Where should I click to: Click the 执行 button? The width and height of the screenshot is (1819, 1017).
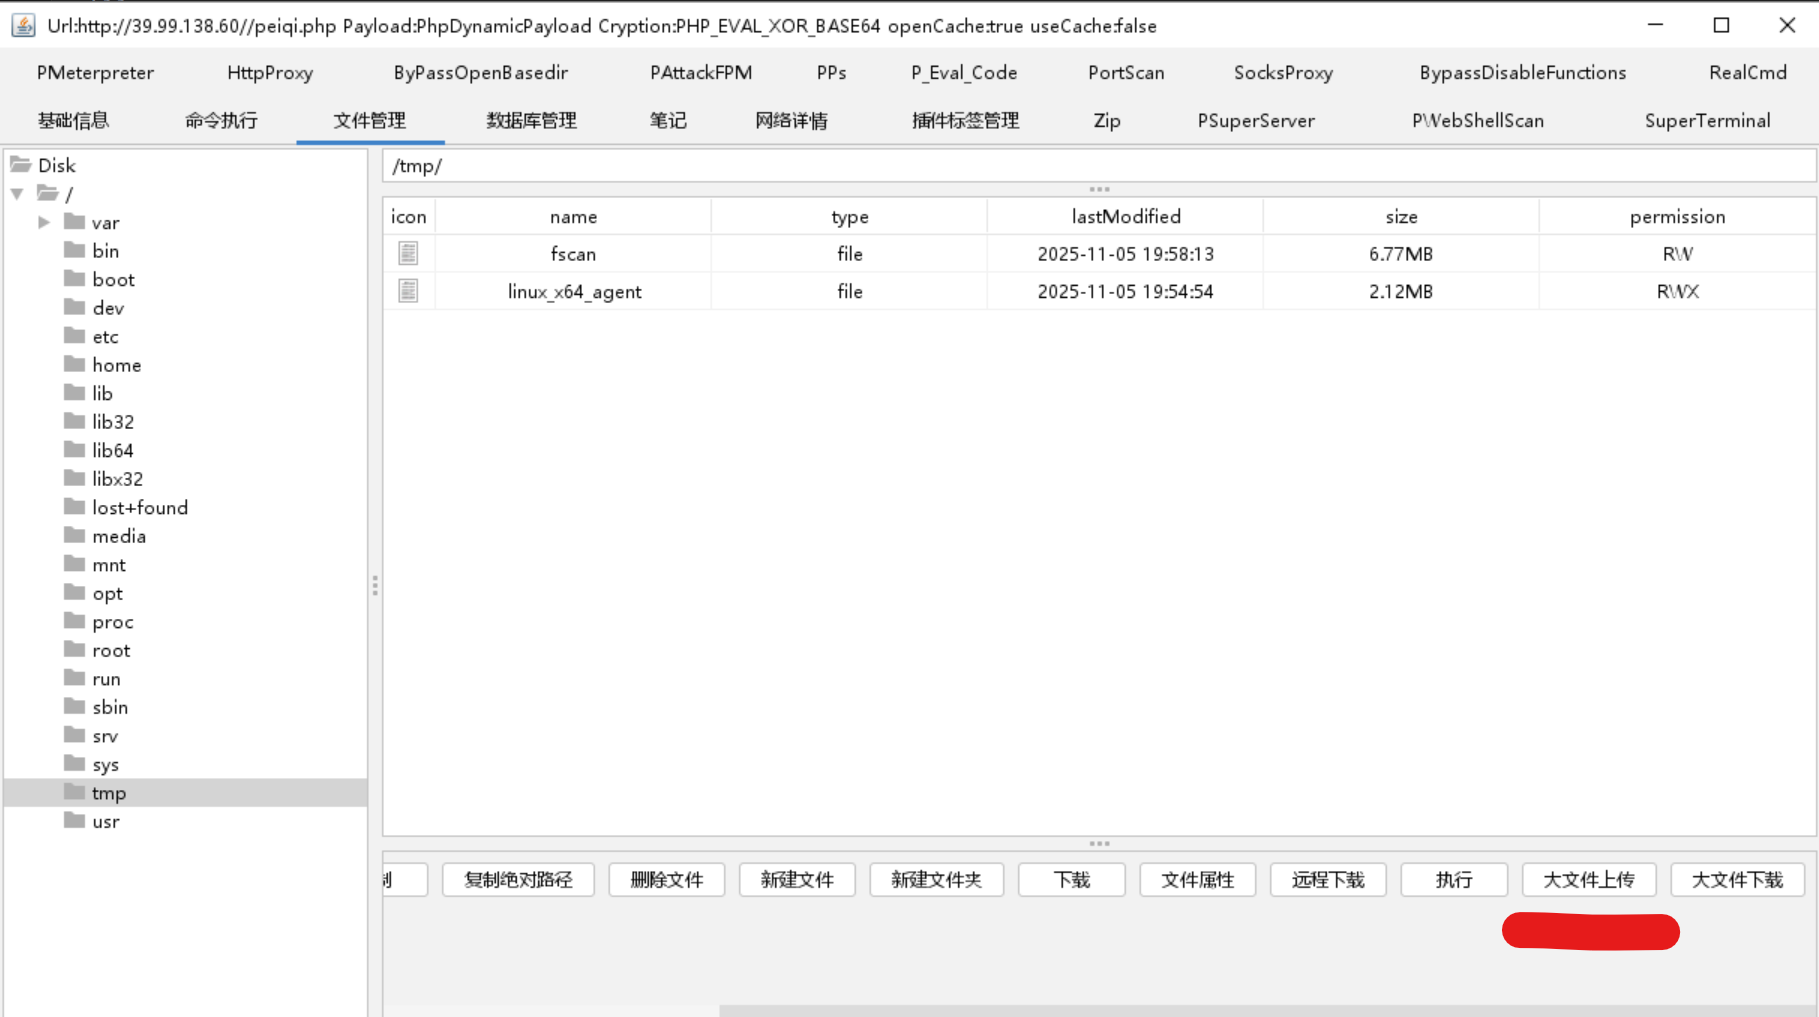pyautogui.click(x=1453, y=880)
